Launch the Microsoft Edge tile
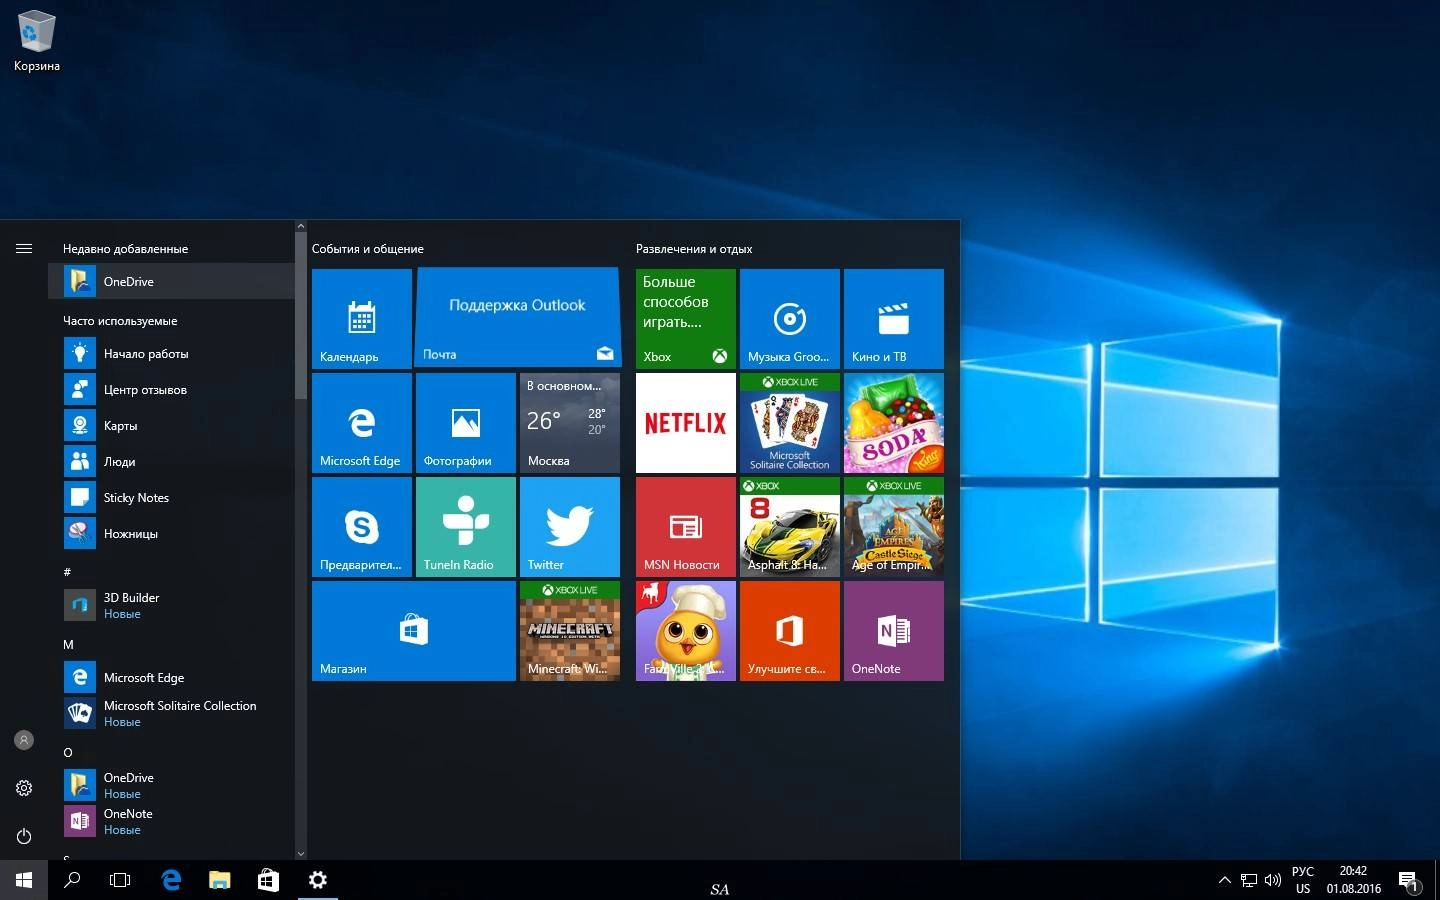This screenshot has width=1440, height=900. click(x=361, y=423)
